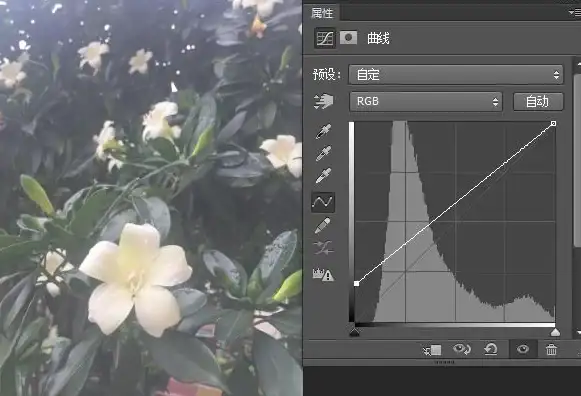The width and height of the screenshot is (581, 396).
Task: Open the 预设 preset dropdown
Action: coord(456,75)
